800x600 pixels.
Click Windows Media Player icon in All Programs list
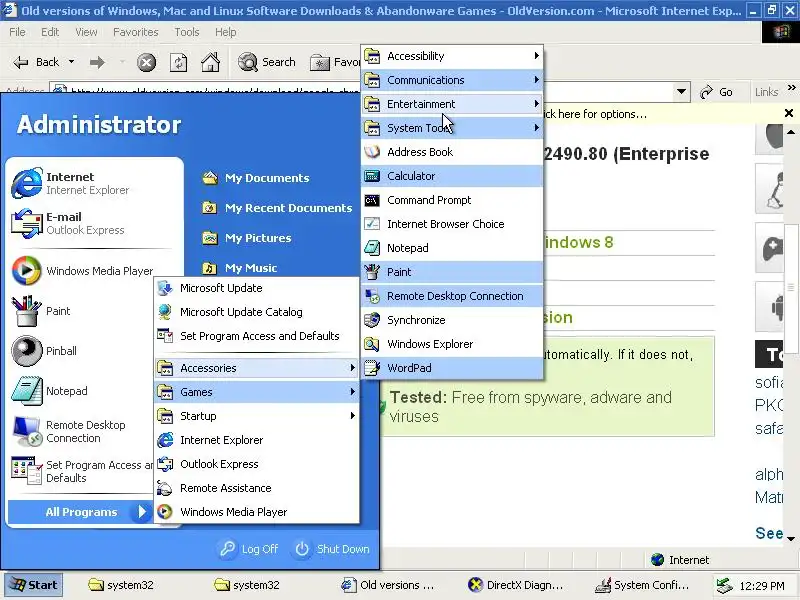[165, 512]
